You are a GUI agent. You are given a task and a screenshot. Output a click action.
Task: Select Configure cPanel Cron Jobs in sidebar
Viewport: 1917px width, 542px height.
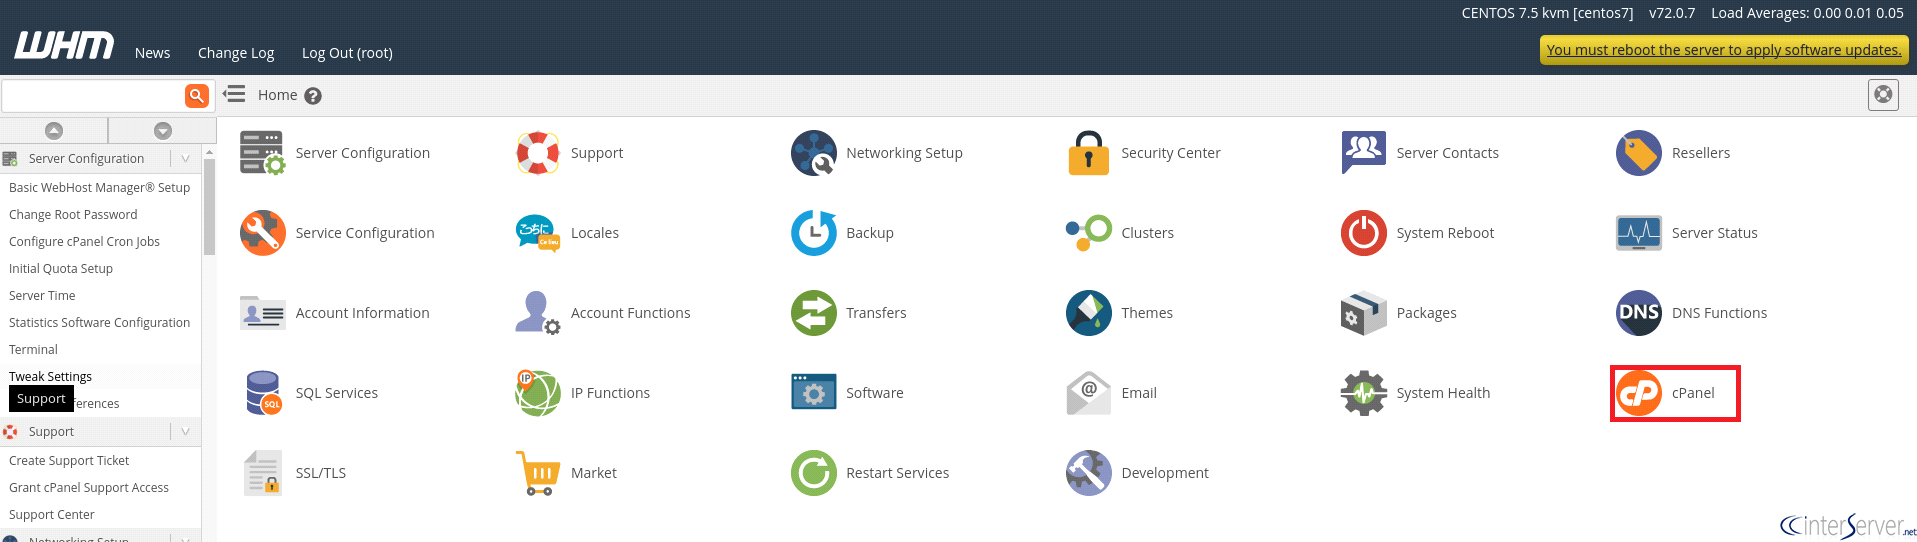coord(84,241)
